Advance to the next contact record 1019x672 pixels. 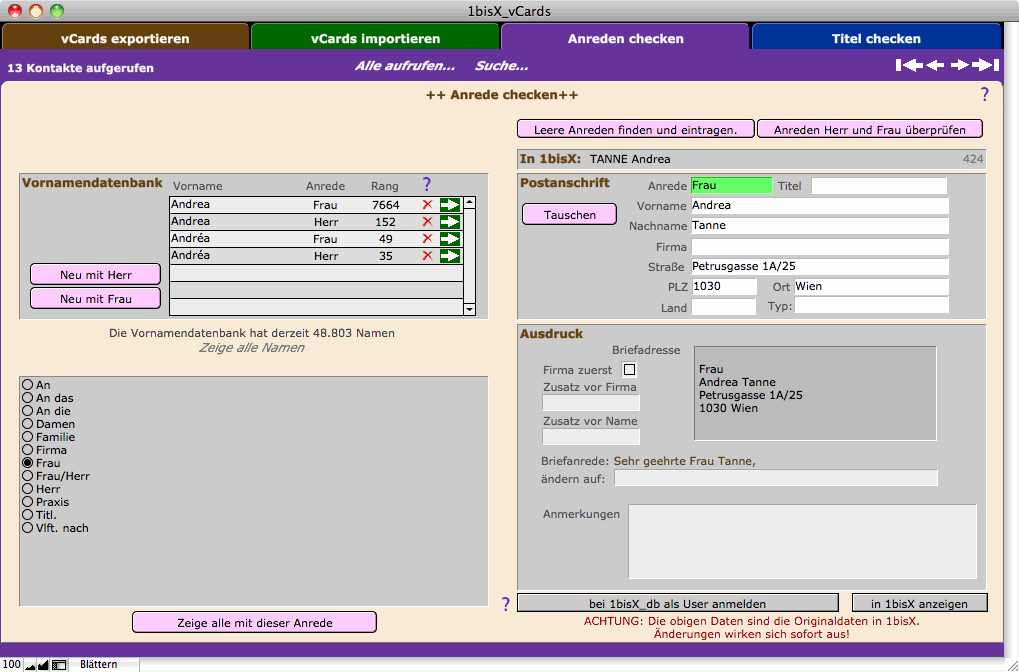[960, 66]
